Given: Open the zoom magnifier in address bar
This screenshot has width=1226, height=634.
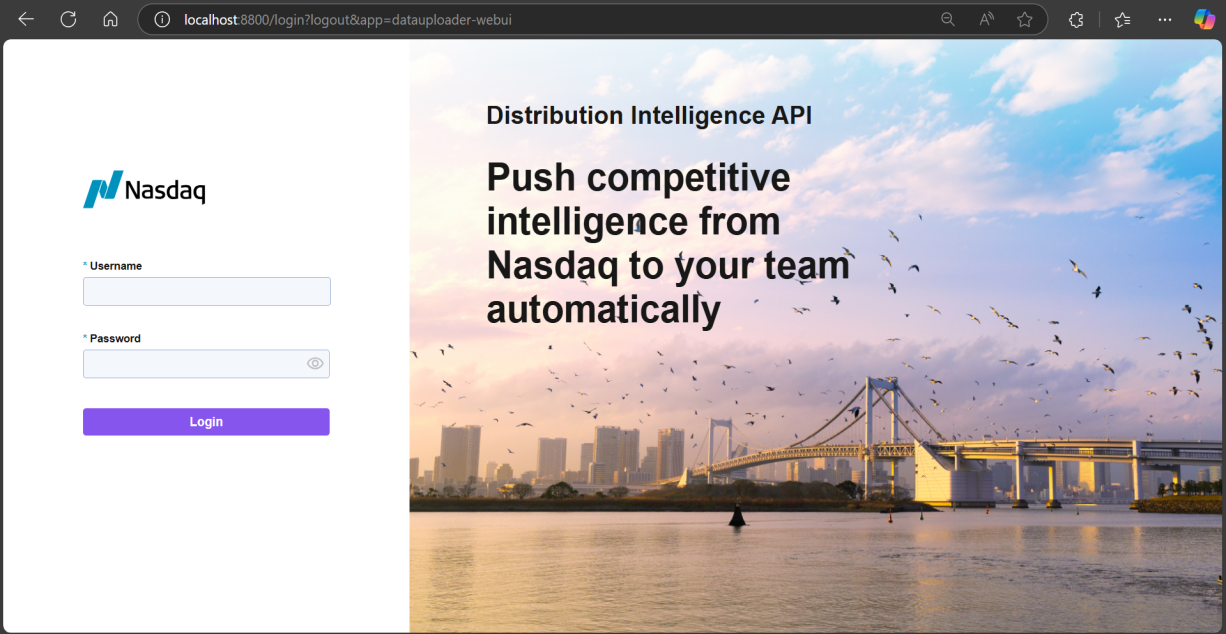Looking at the screenshot, I should tap(948, 19).
